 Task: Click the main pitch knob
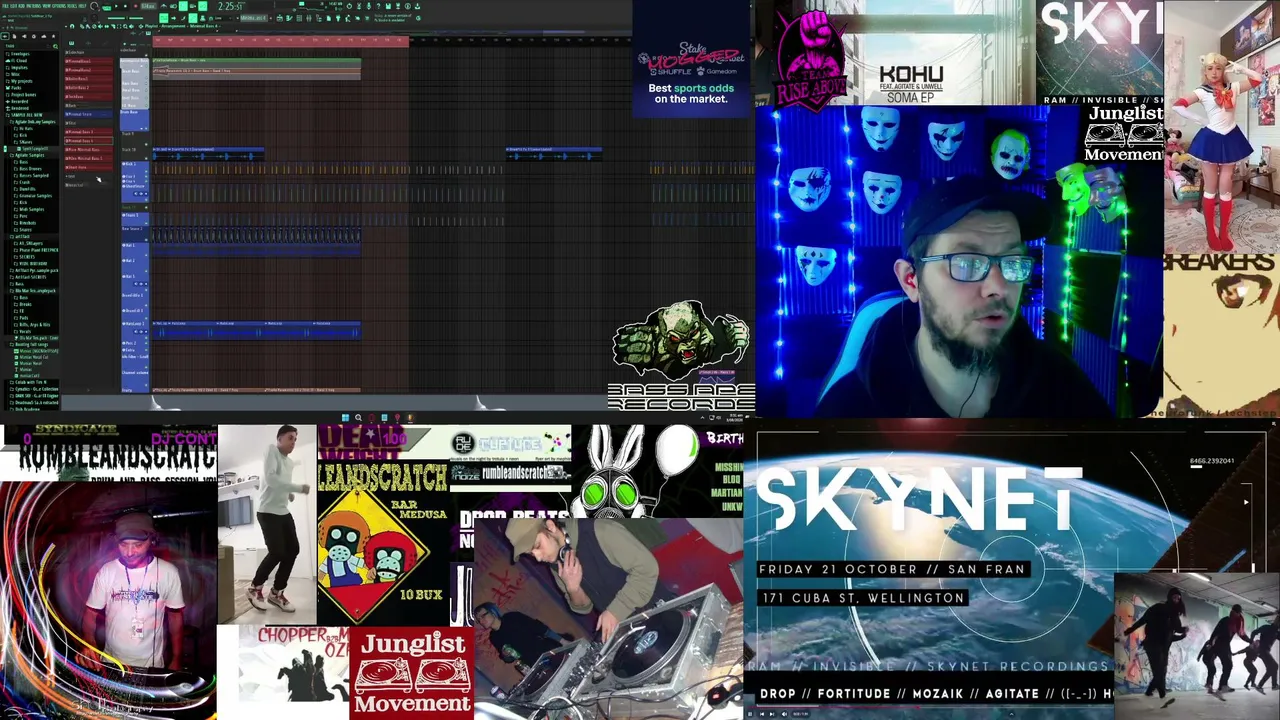tap(94, 18)
